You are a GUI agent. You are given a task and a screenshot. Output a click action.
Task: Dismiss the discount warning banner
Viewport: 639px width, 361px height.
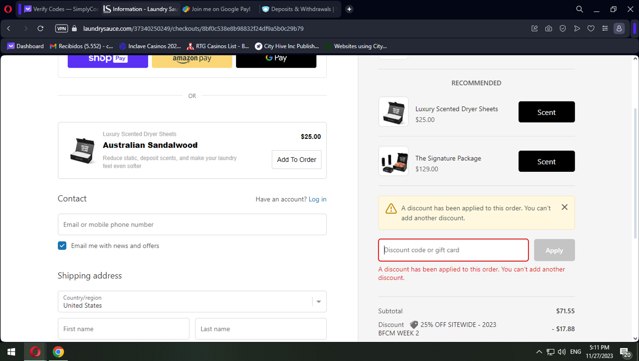pyautogui.click(x=564, y=207)
